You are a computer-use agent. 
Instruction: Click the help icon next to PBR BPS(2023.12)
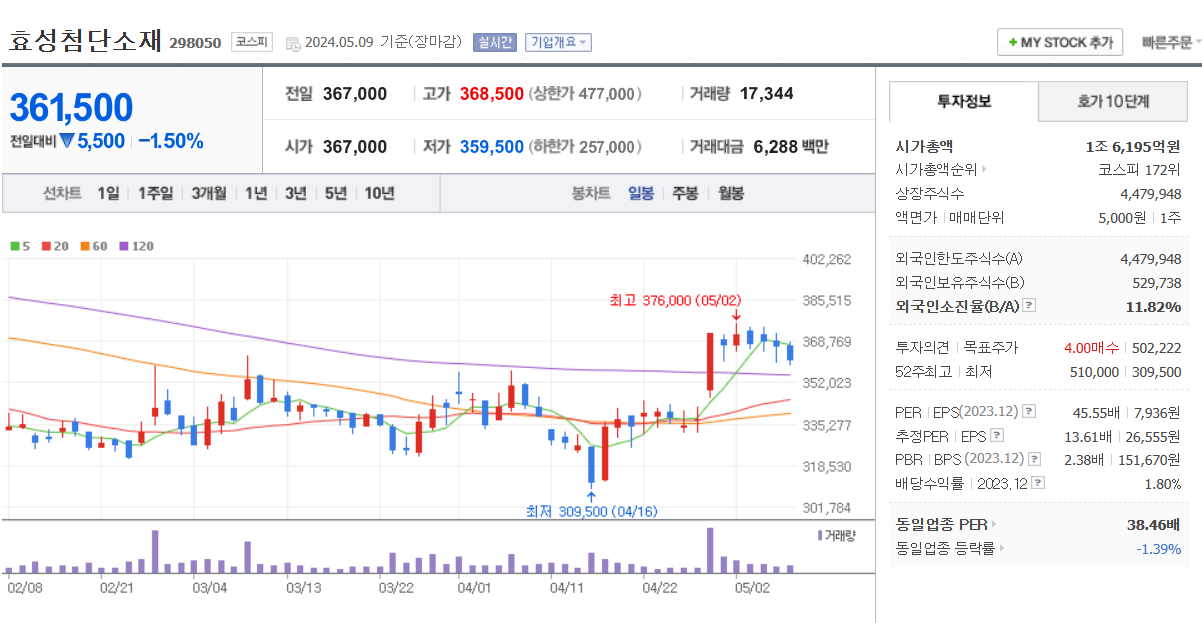(x=1033, y=459)
